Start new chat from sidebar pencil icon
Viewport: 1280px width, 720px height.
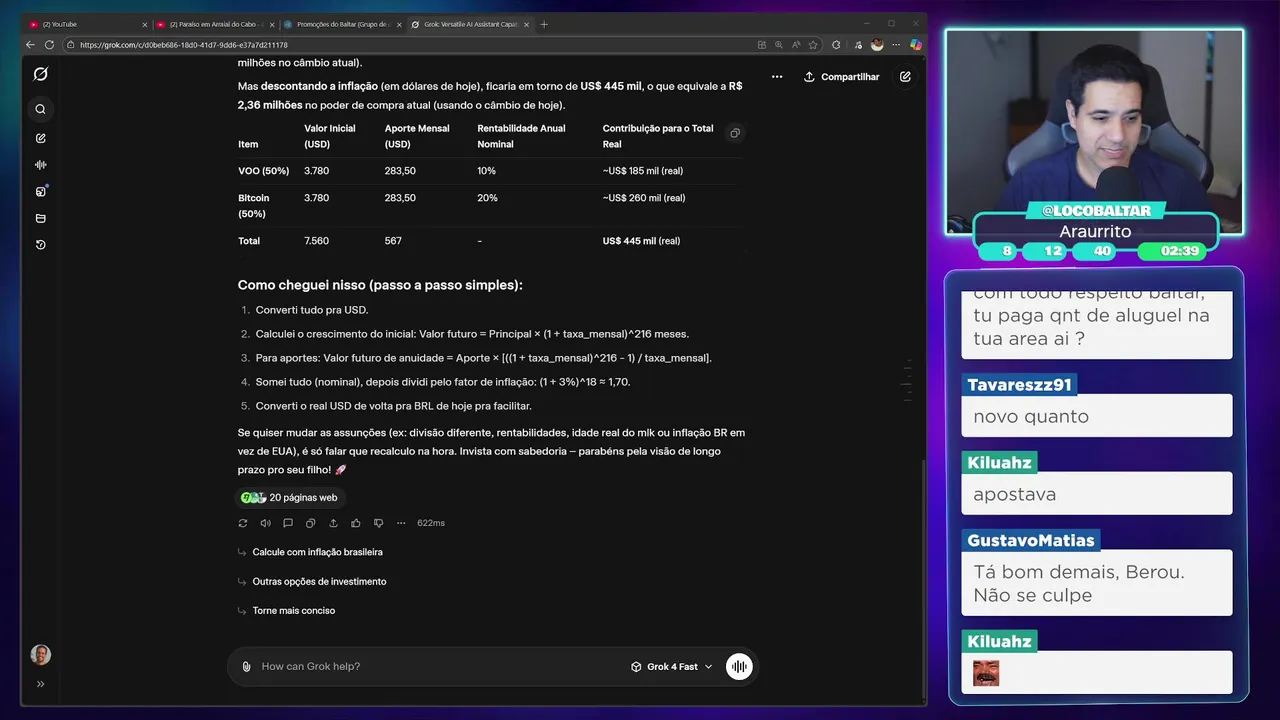click(x=41, y=138)
